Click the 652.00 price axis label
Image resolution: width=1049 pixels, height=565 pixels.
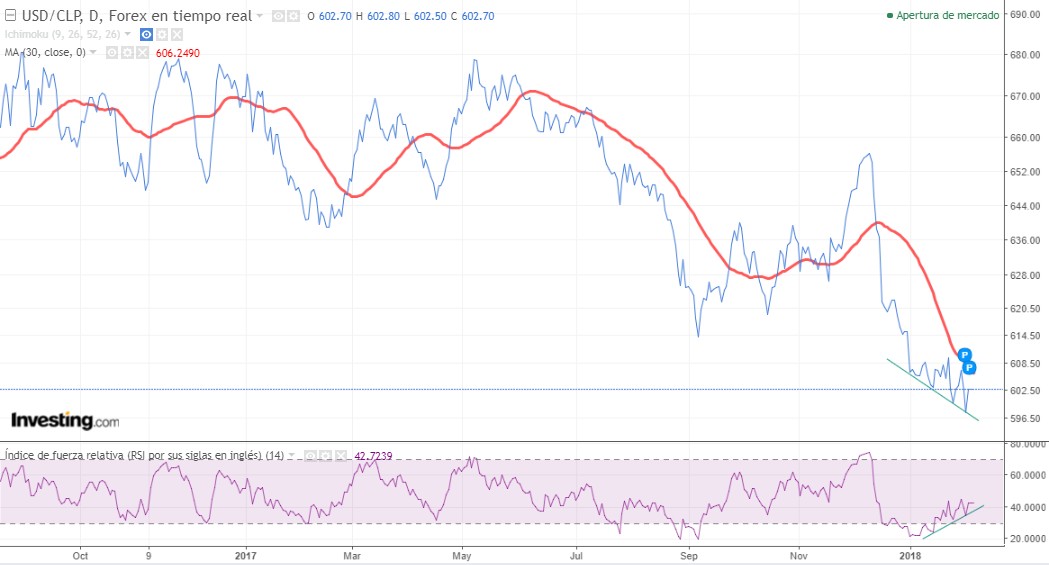point(1024,172)
